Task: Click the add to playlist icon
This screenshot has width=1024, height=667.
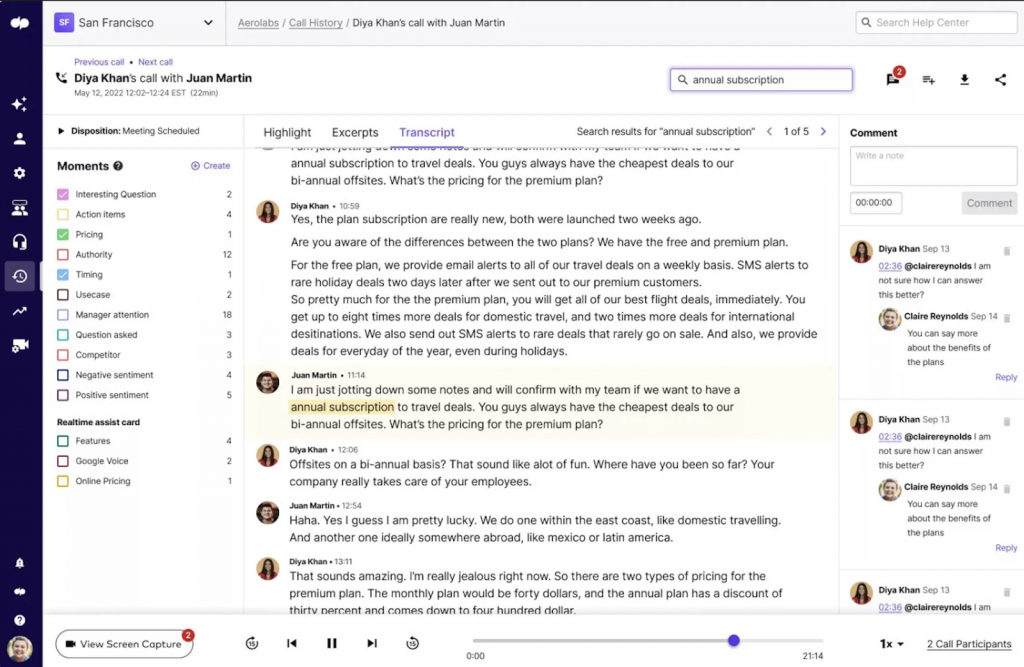Action: (928, 80)
